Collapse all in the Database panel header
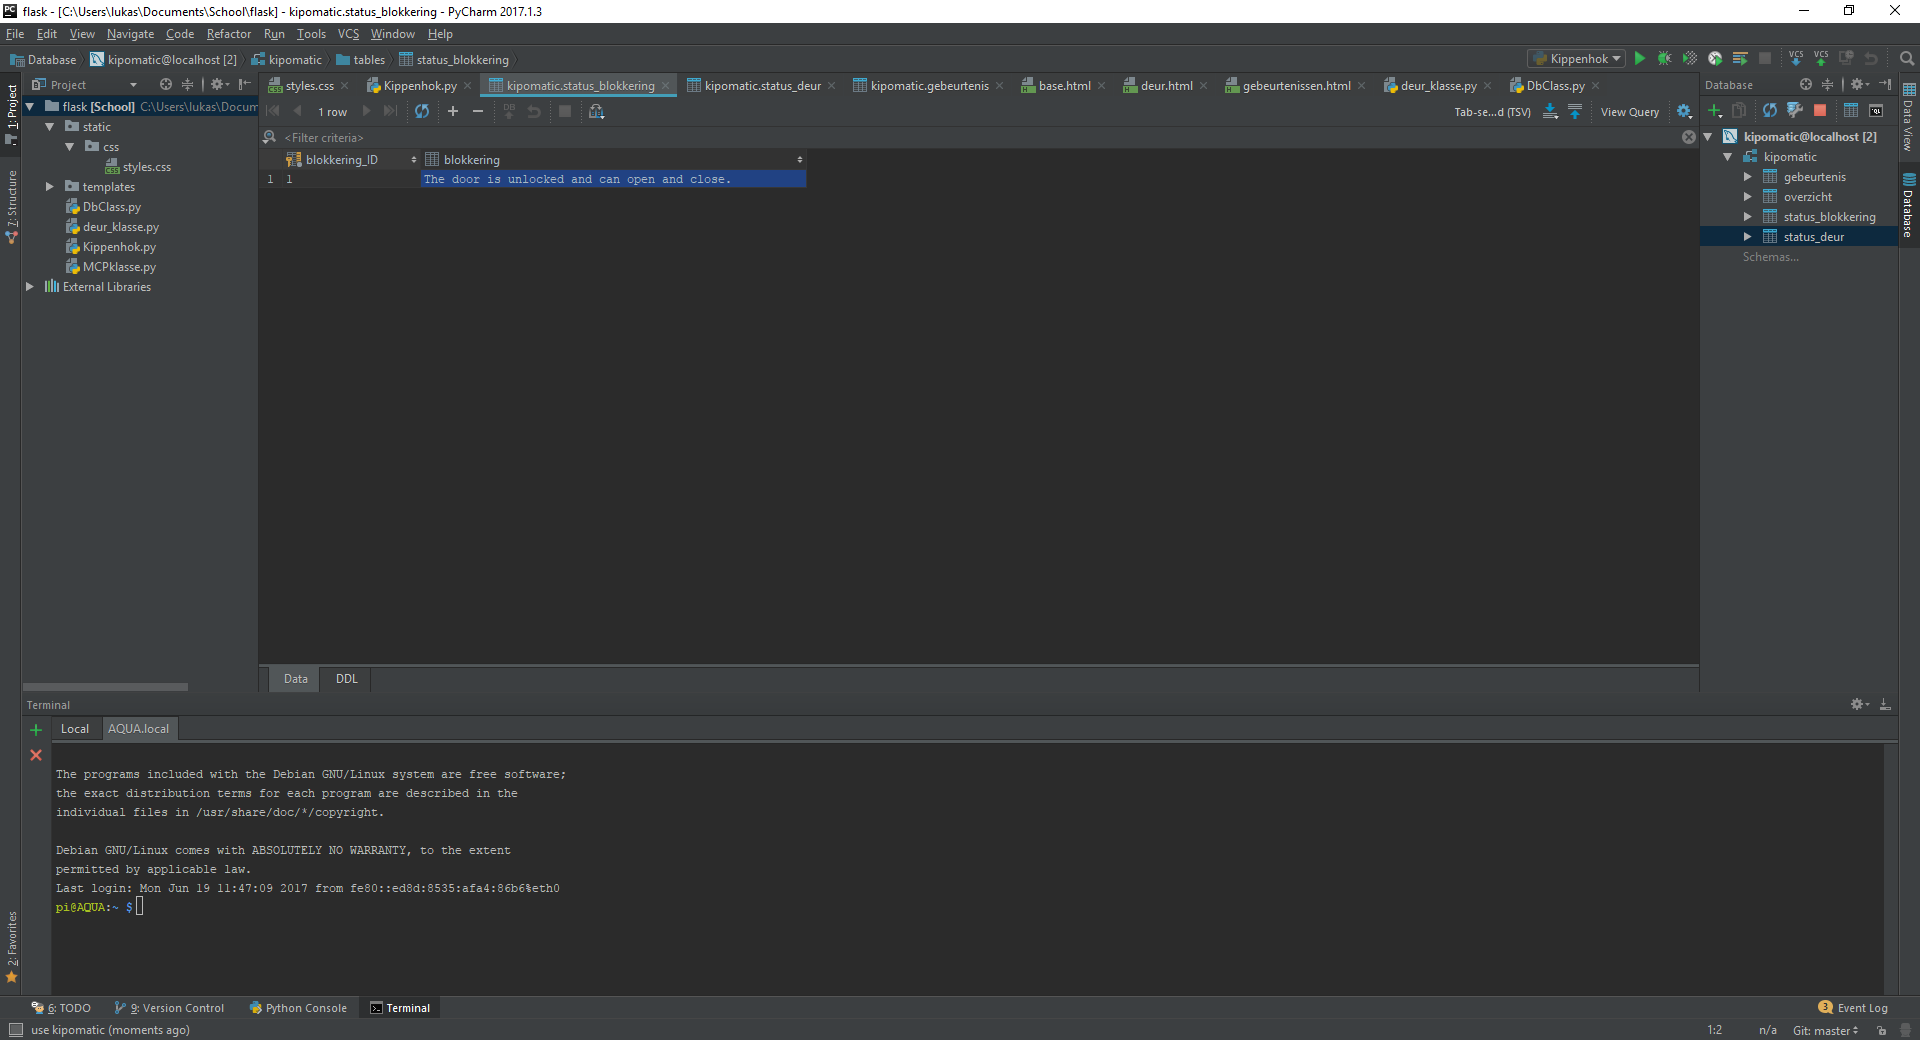 point(1827,85)
